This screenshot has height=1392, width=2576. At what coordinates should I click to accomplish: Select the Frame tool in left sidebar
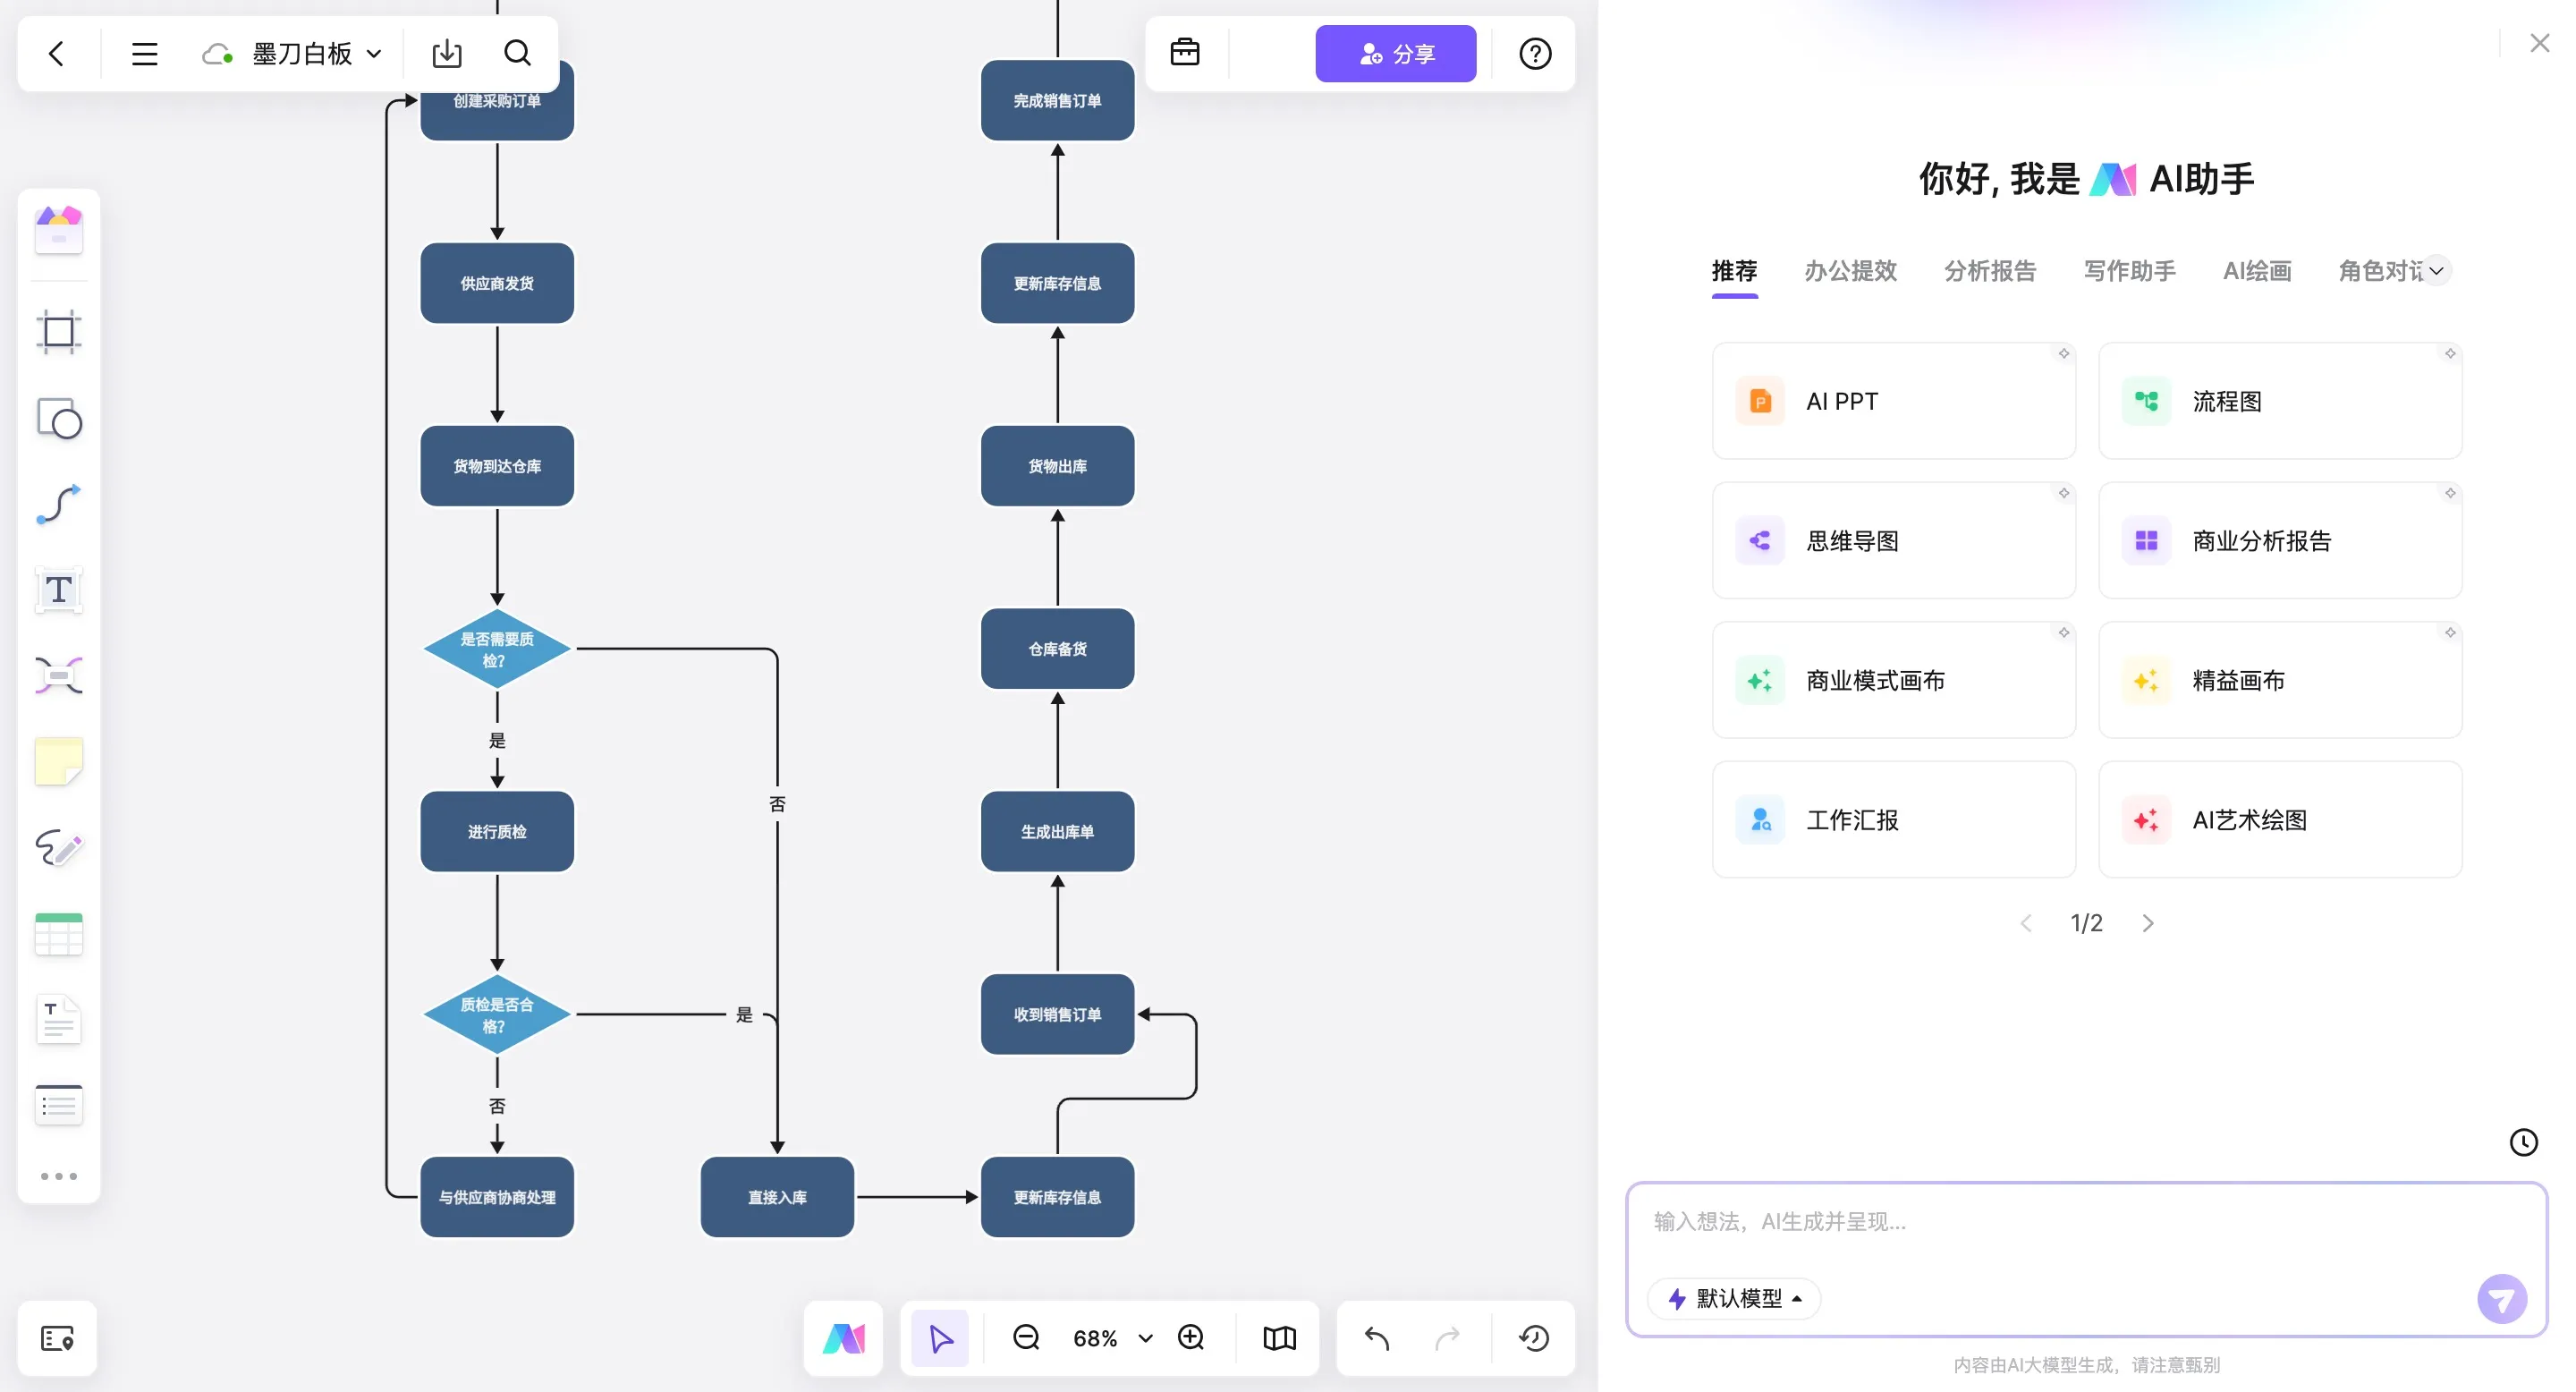[58, 332]
